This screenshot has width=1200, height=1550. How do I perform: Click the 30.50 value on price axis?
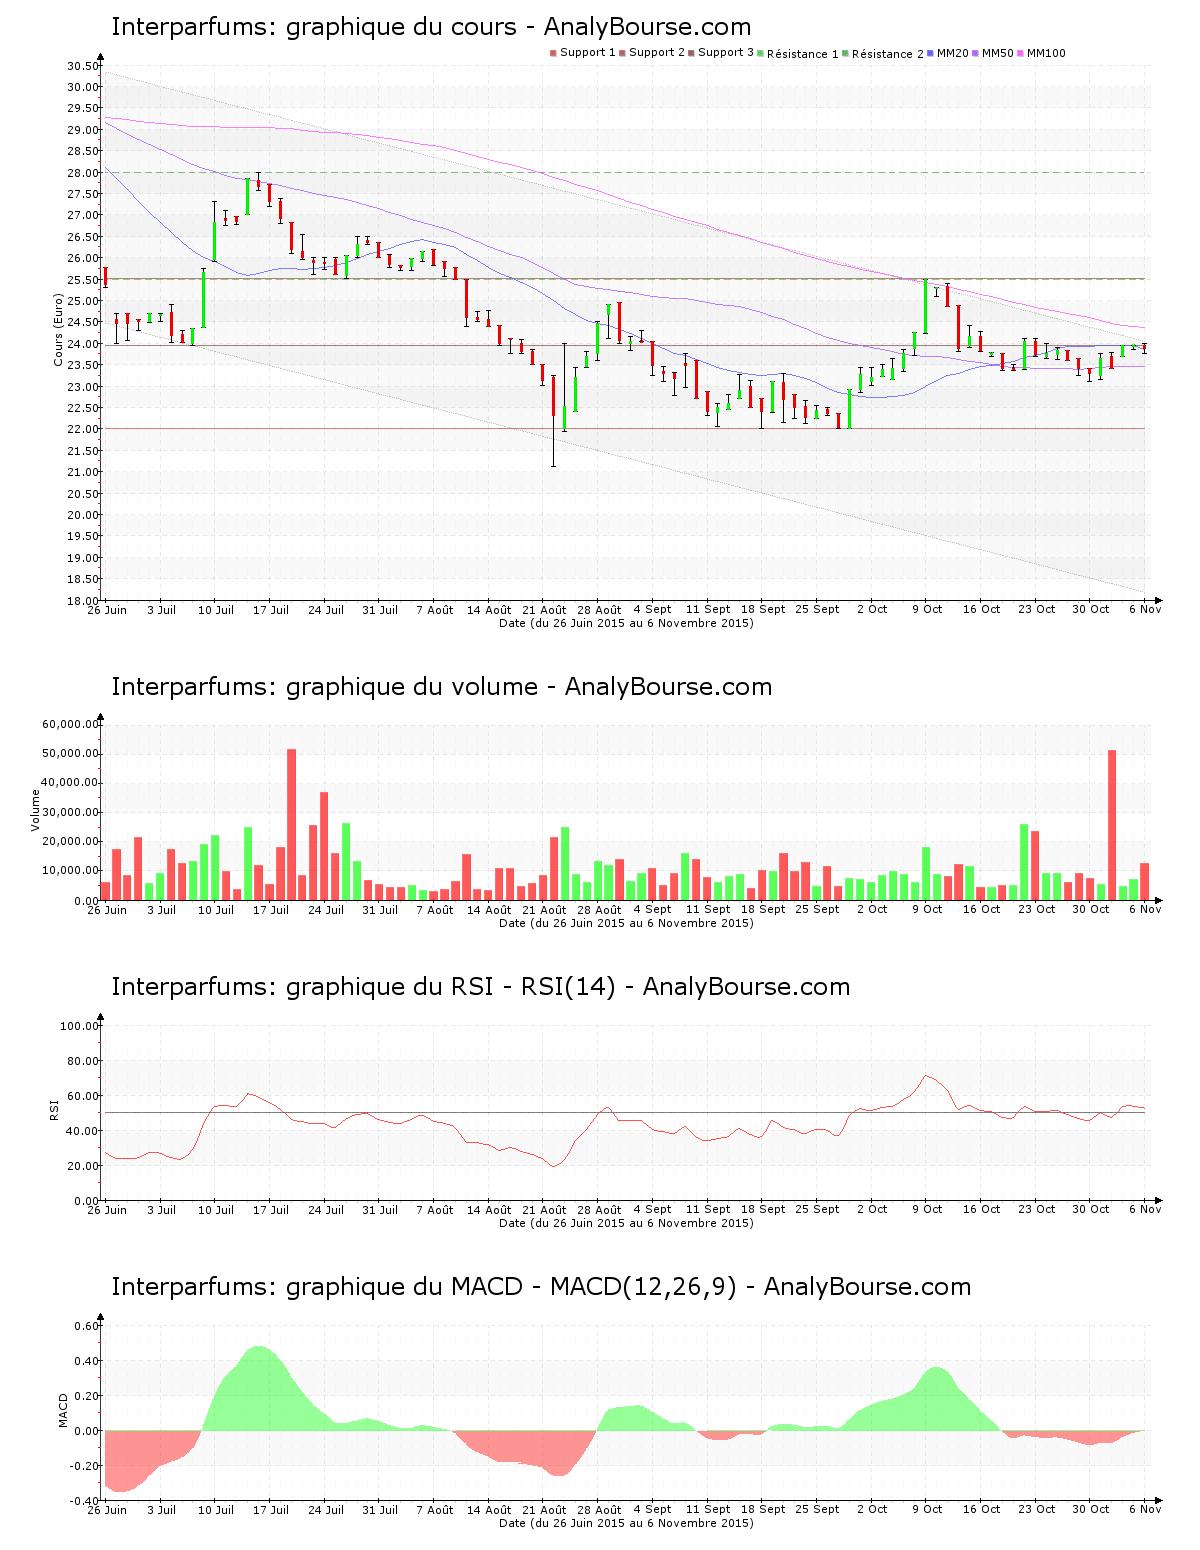[x=83, y=66]
